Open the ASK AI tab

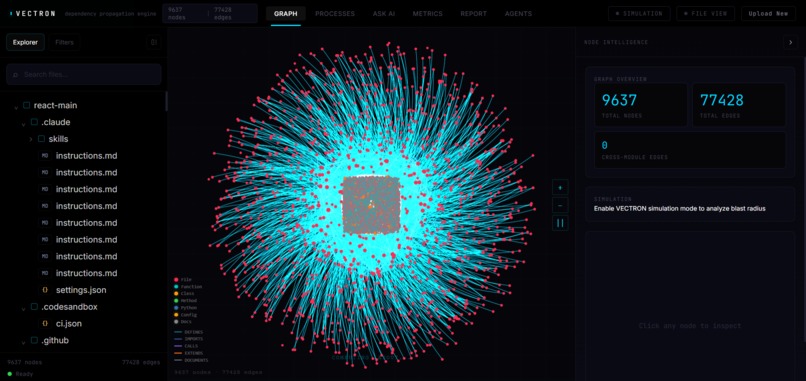[383, 14]
